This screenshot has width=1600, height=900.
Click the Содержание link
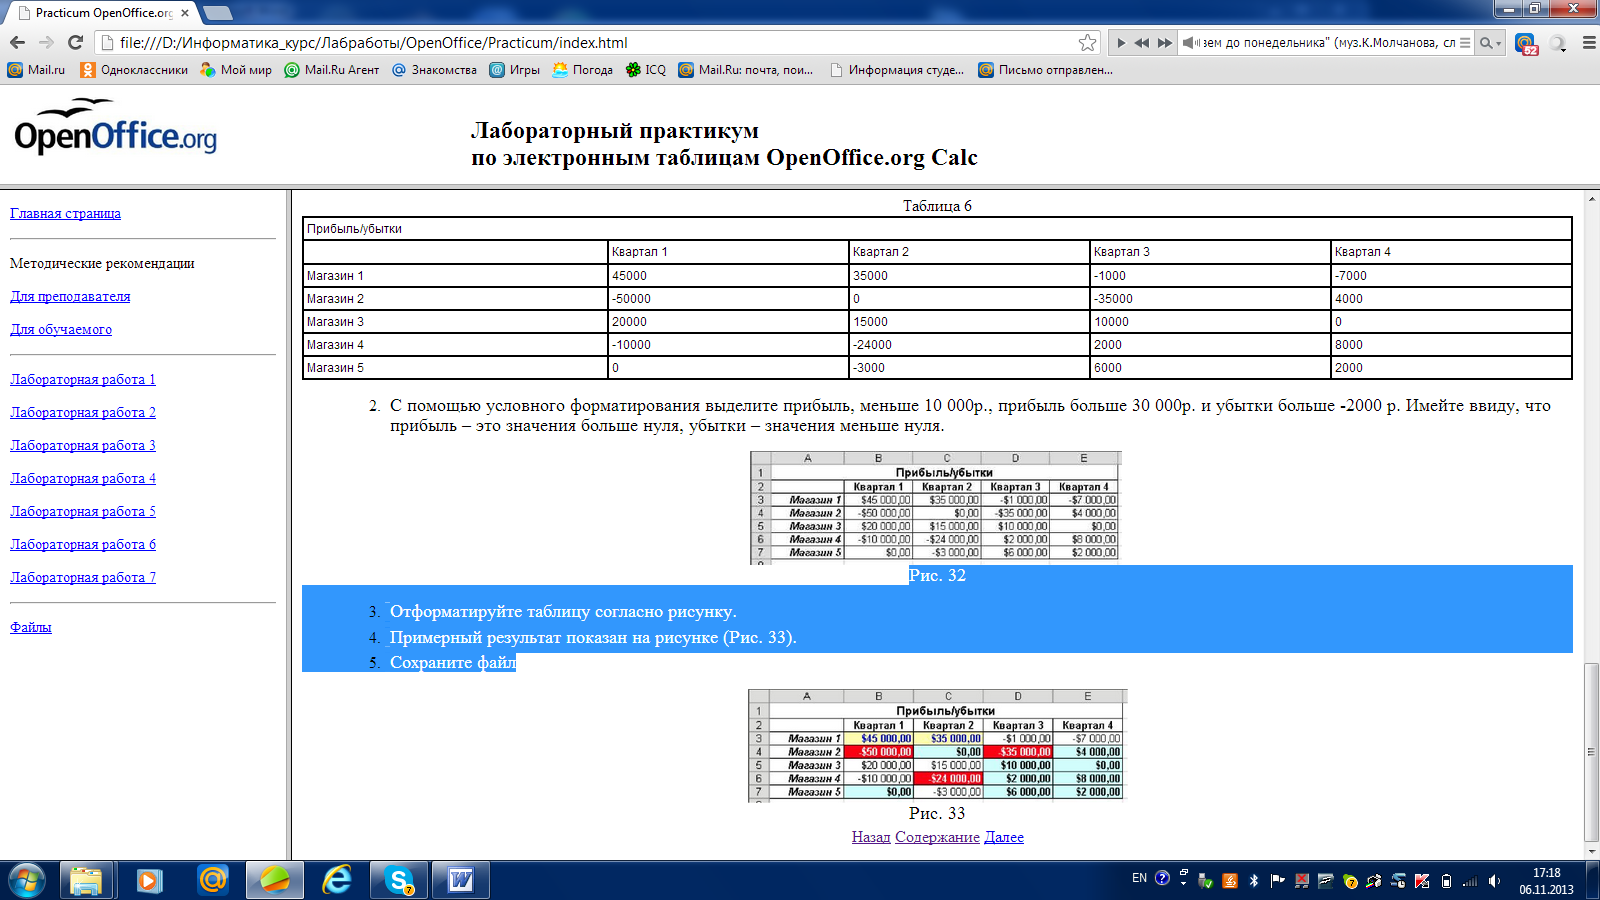pos(937,837)
